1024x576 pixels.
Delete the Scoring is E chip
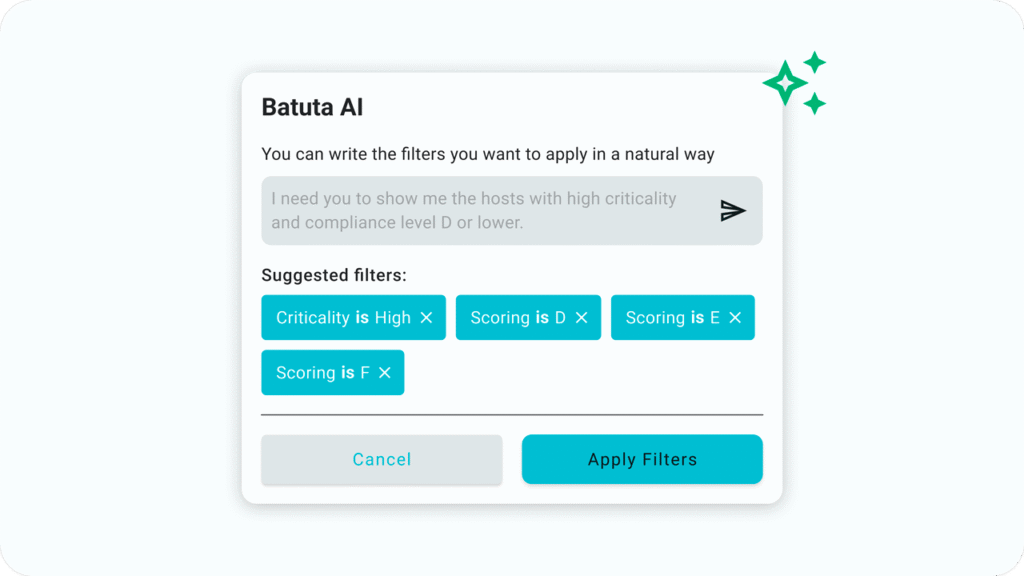coord(735,318)
